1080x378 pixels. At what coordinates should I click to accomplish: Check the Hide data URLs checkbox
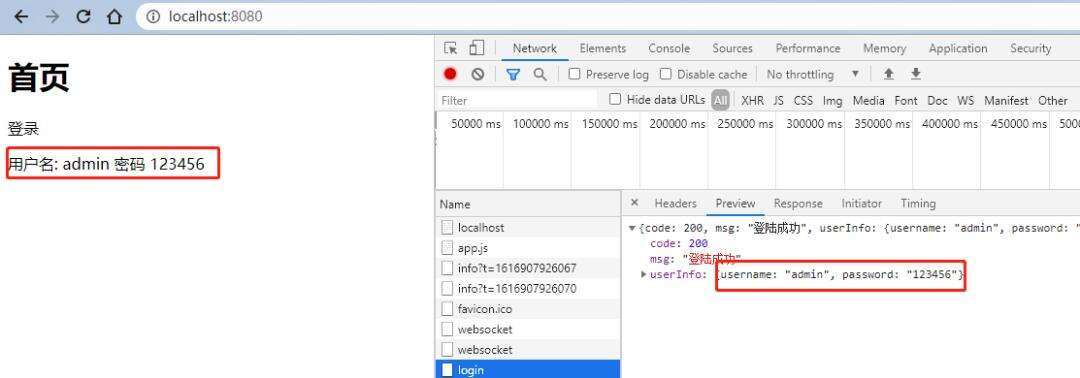pos(615,99)
